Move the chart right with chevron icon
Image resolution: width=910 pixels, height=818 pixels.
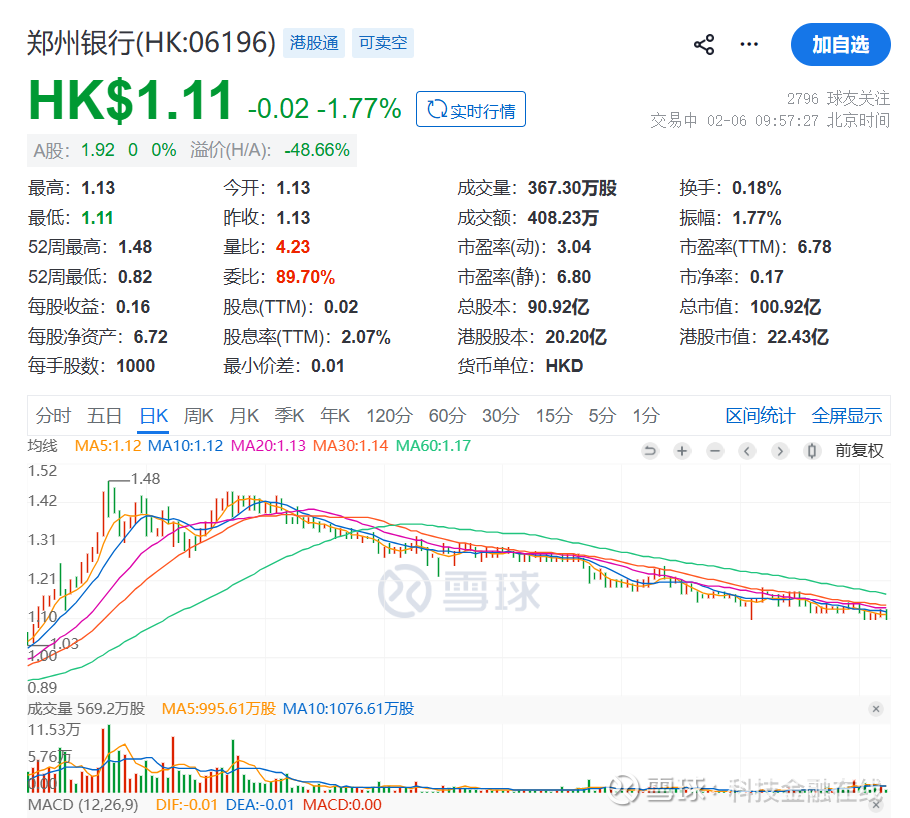click(780, 451)
